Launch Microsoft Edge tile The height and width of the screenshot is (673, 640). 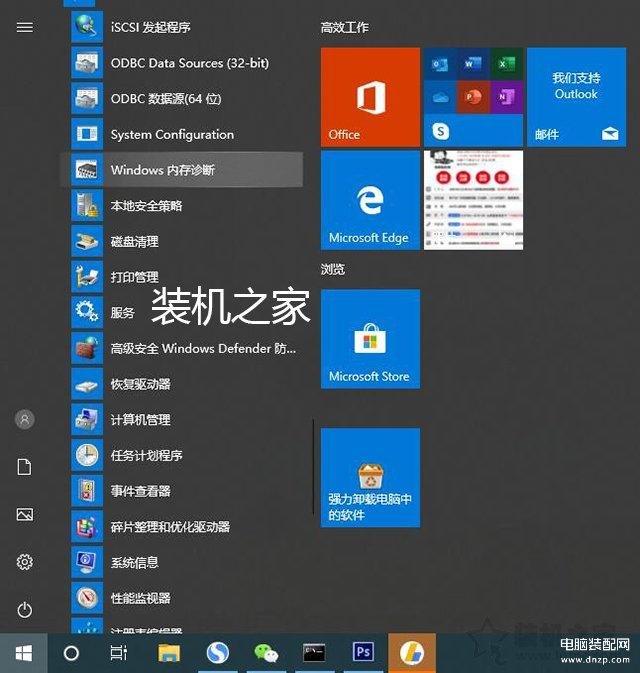coord(370,200)
